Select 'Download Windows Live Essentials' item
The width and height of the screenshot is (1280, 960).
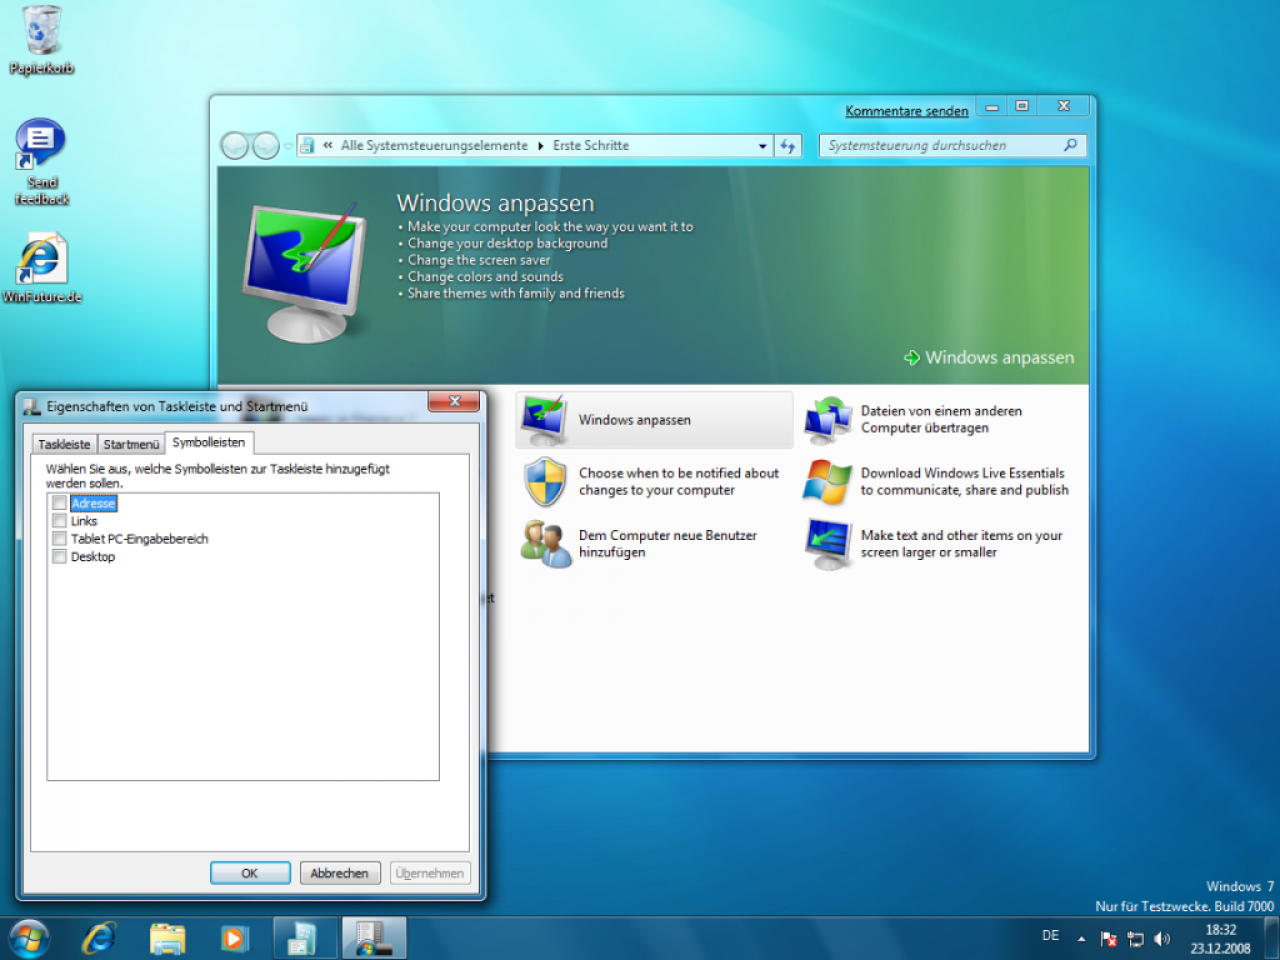[x=964, y=482]
